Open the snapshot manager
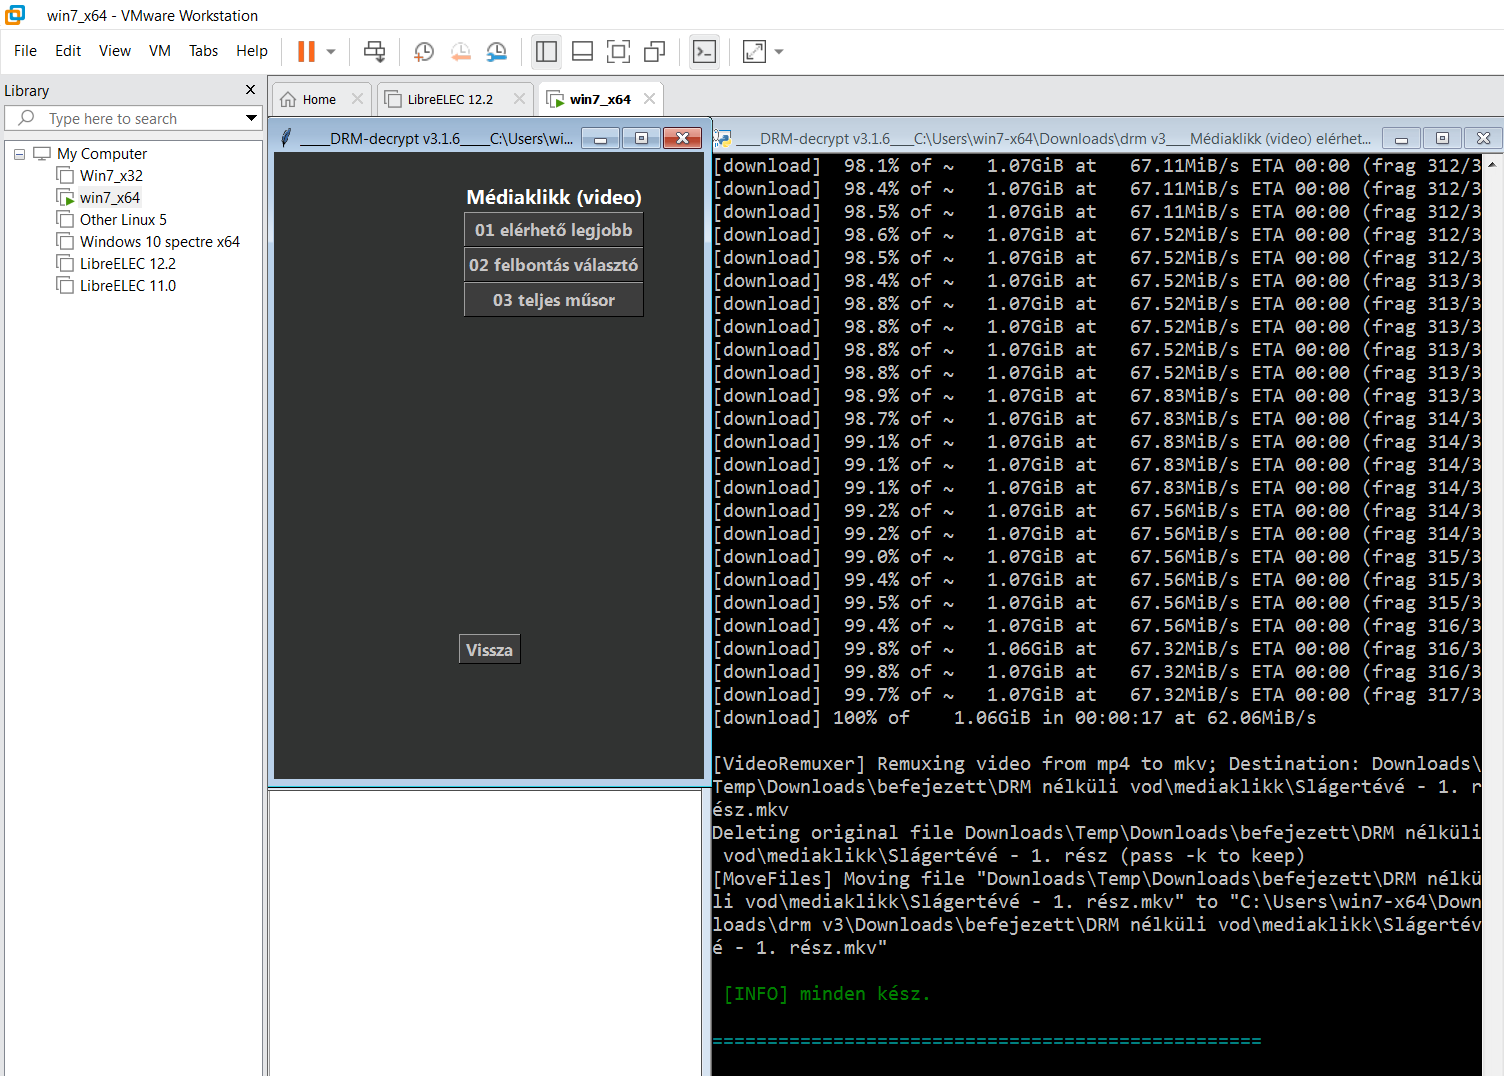The height and width of the screenshot is (1076, 1504). coord(496,51)
